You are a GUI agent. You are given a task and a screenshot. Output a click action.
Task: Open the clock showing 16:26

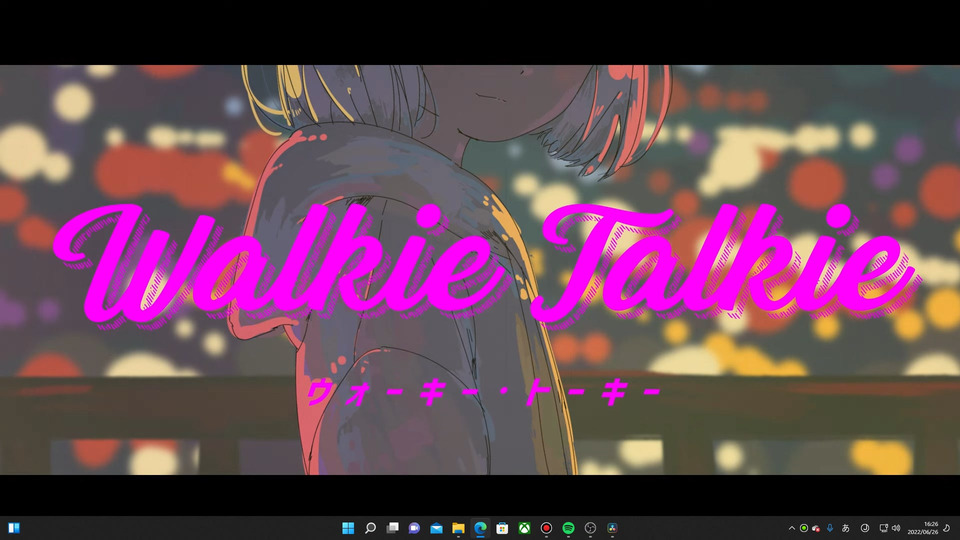pos(923,528)
